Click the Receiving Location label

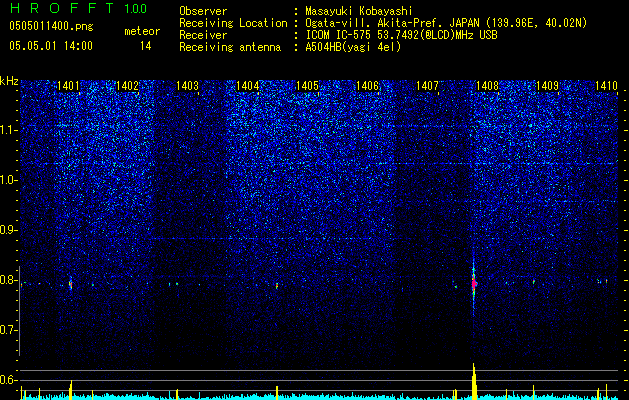pyautogui.click(x=233, y=23)
